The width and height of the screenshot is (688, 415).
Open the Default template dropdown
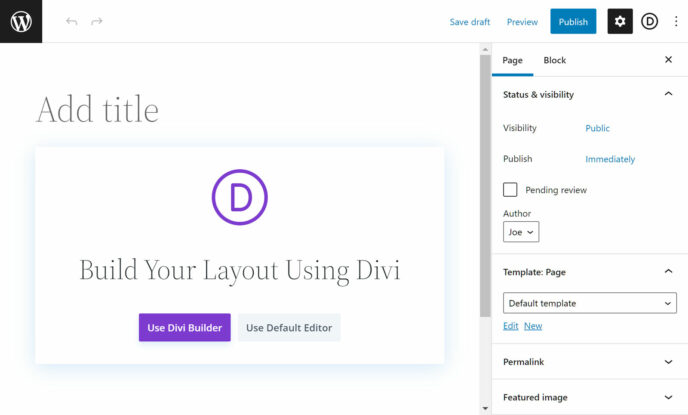[590, 303]
